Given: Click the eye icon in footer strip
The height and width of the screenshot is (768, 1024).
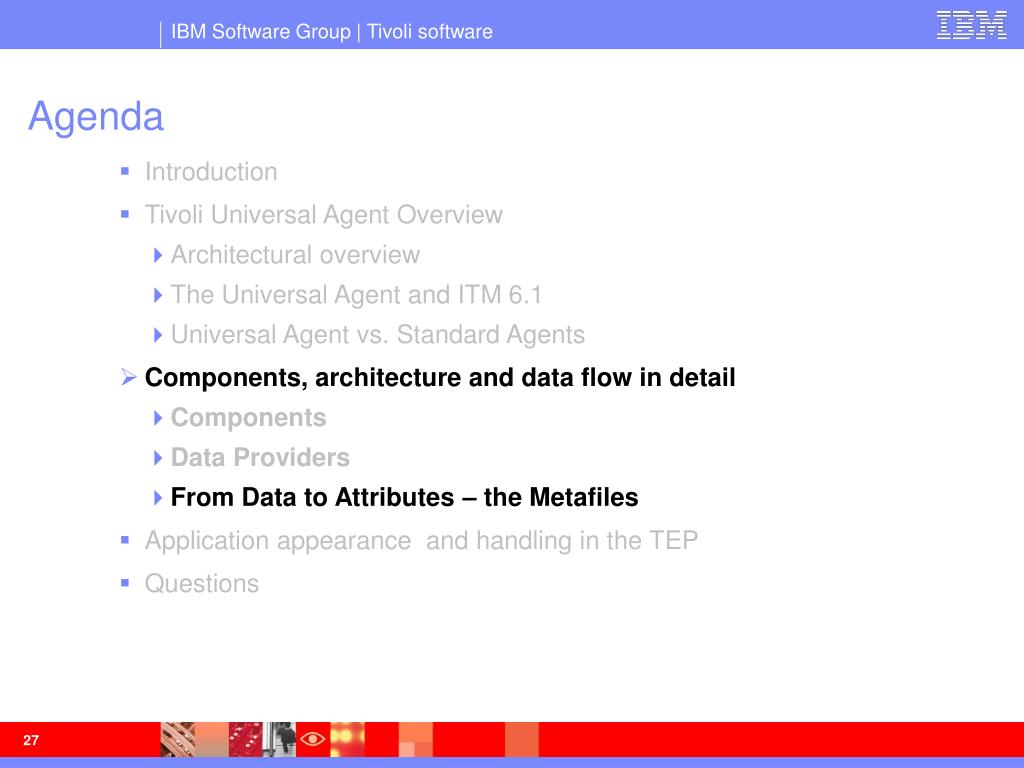Looking at the screenshot, I should pyautogui.click(x=313, y=739).
